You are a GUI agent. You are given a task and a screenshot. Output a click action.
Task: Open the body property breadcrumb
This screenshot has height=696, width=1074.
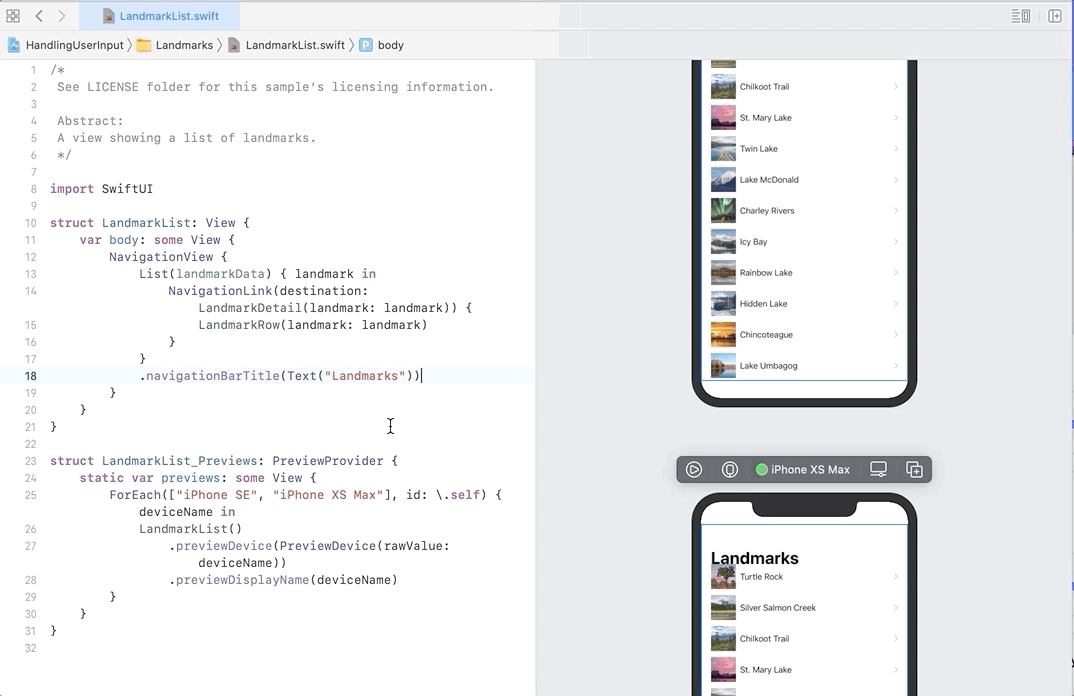[x=382, y=45]
